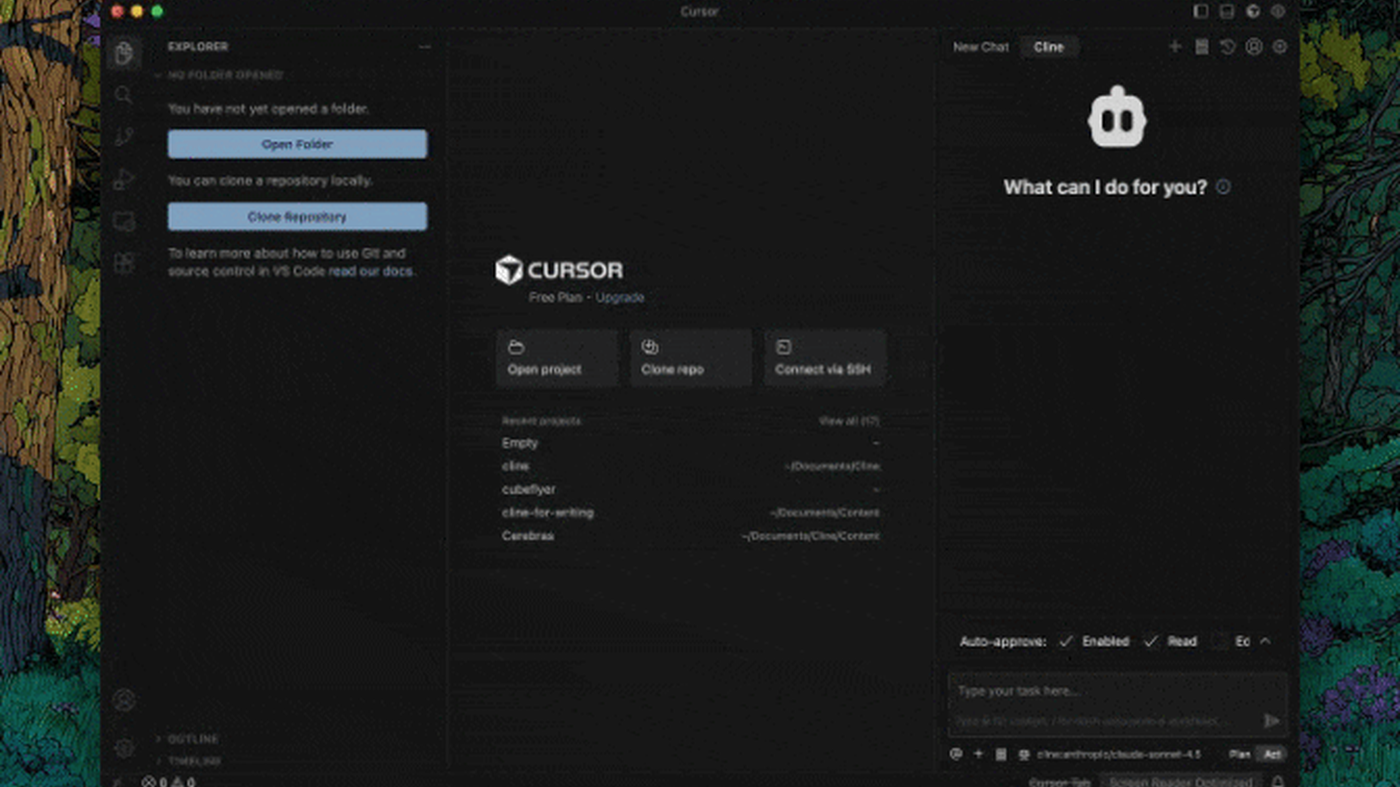Click the Open Folder button

point(297,144)
